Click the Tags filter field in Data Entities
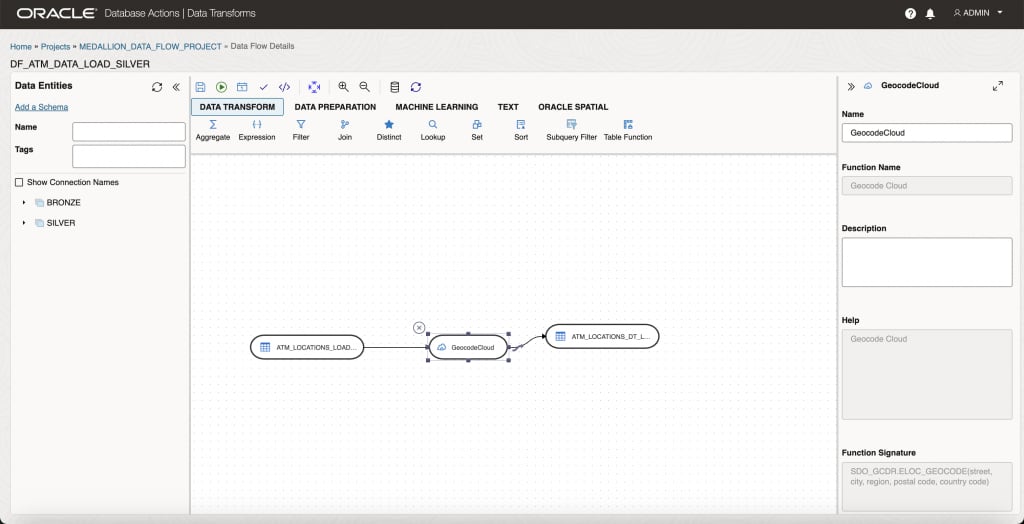 coord(129,156)
